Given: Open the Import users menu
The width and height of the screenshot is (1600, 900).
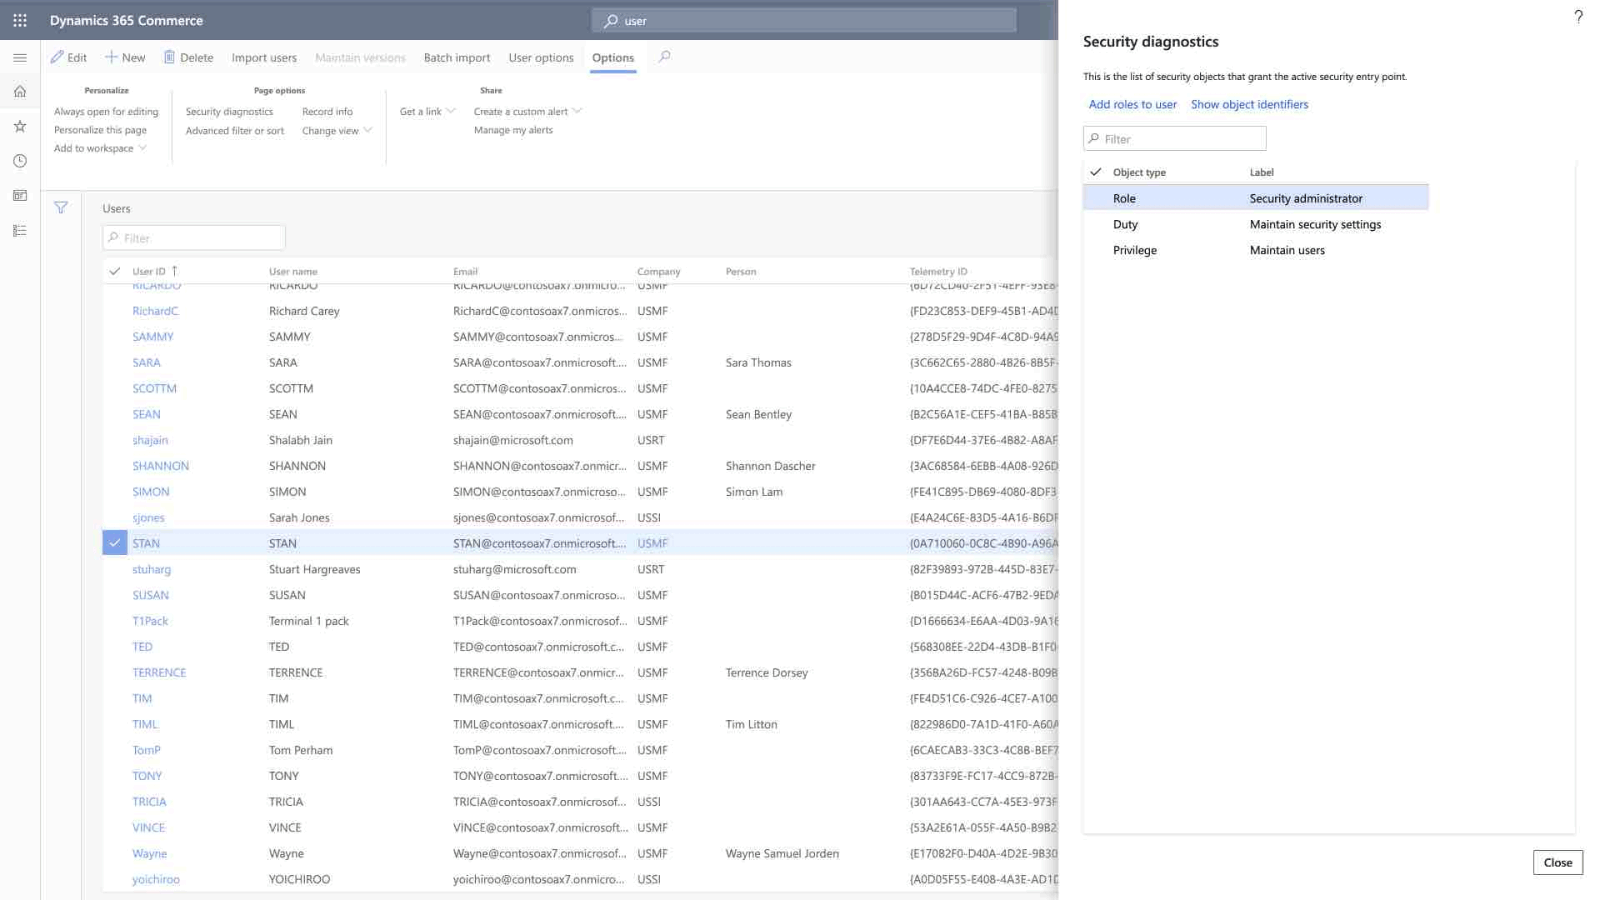Looking at the screenshot, I should [x=264, y=58].
